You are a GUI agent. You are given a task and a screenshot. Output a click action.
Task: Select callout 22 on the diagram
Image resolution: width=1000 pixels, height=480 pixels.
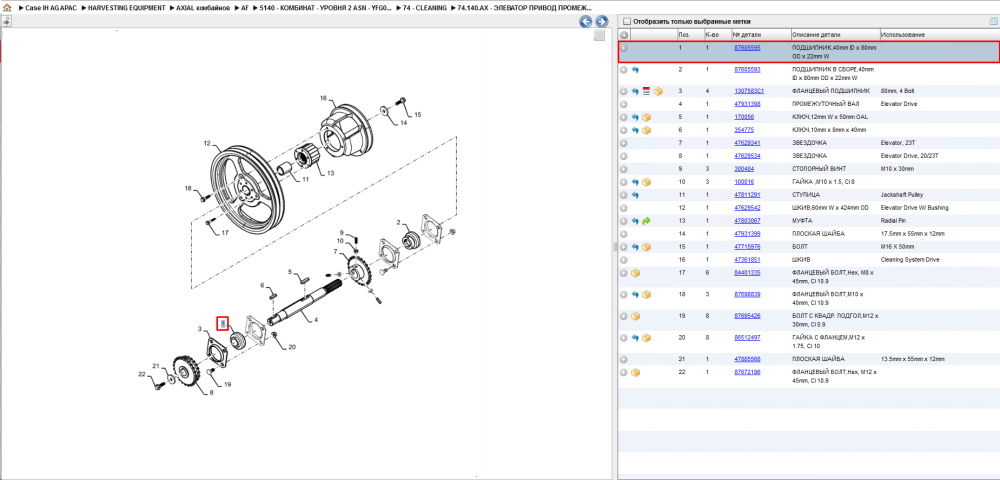[x=142, y=373]
